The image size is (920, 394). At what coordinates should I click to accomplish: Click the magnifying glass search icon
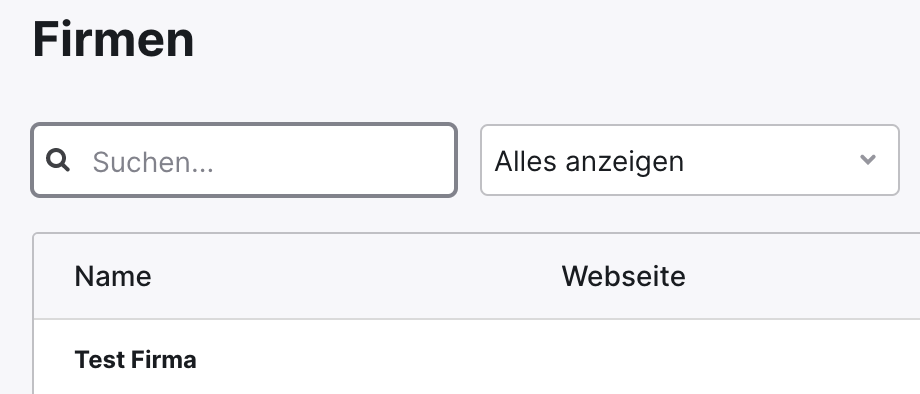tap(58, 160)
